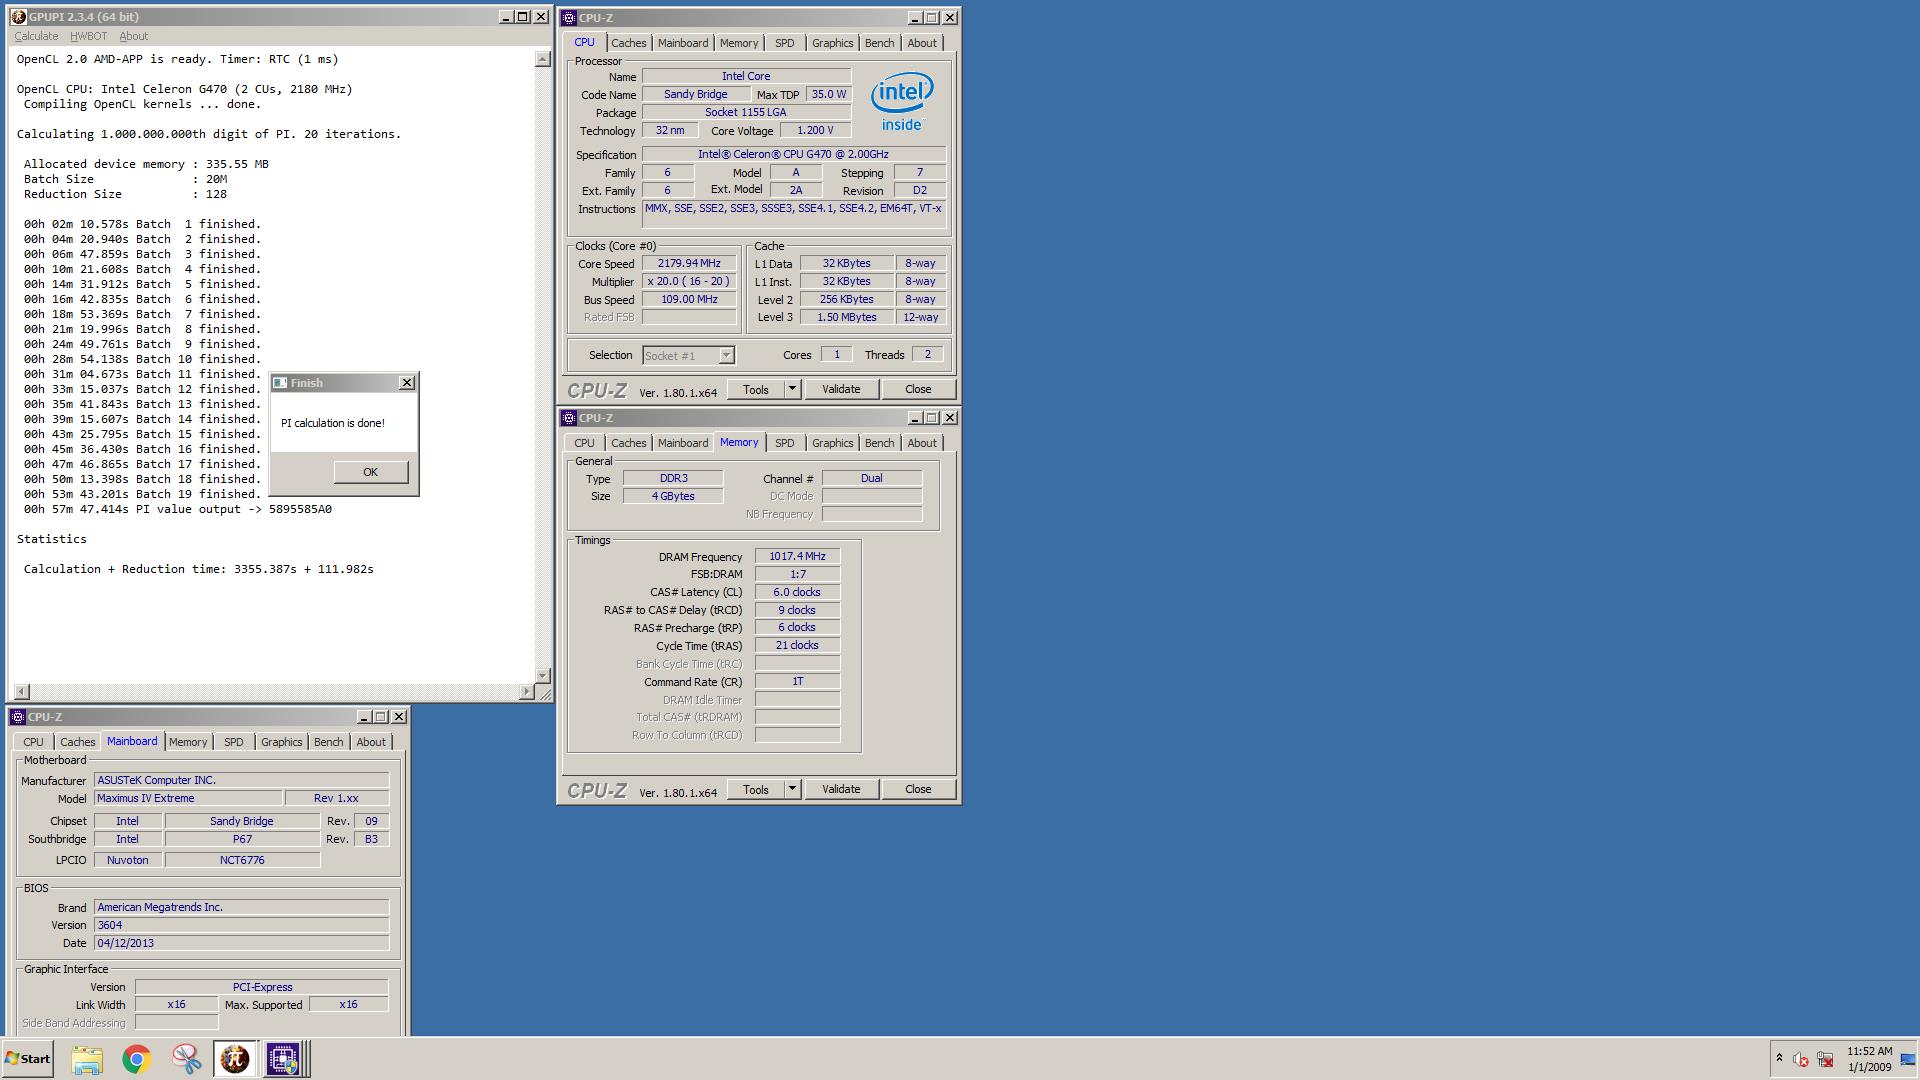The width and height of the screenshot is (1920, 1080).
Task: Select Caches tab in the Mainboard window
Action: pos(77,742)
